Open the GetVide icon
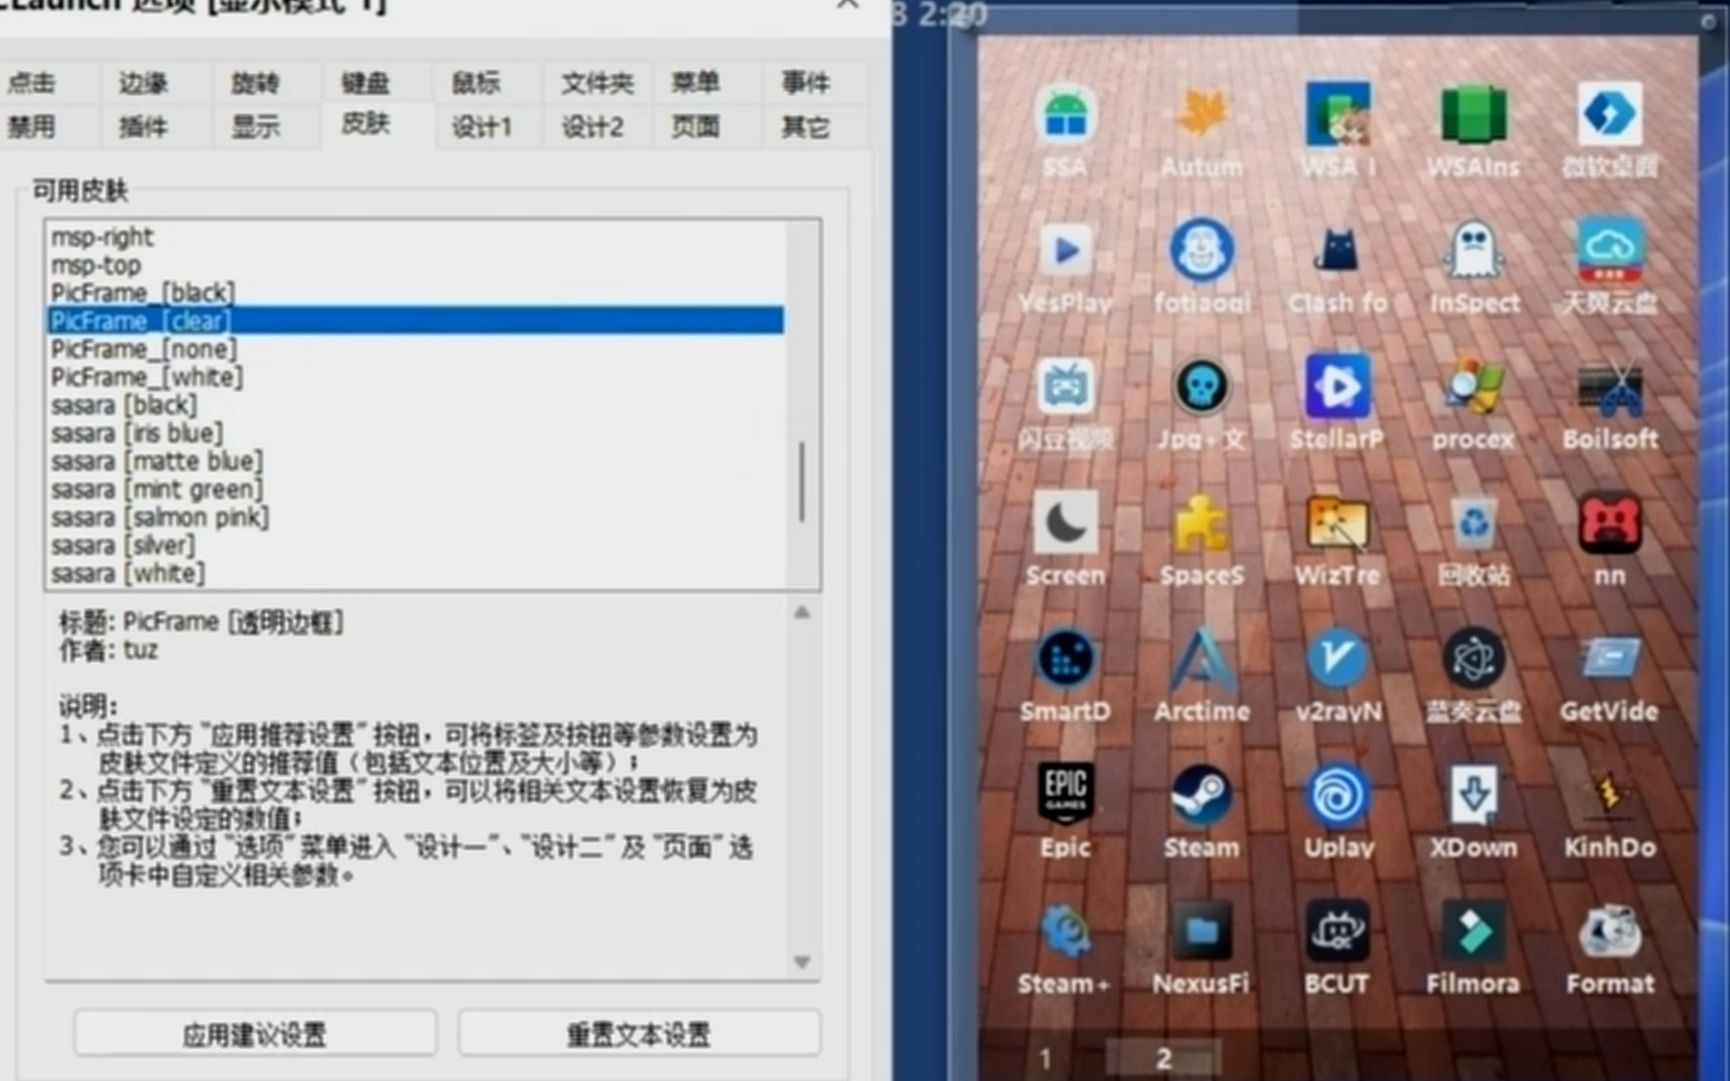 1610,658
